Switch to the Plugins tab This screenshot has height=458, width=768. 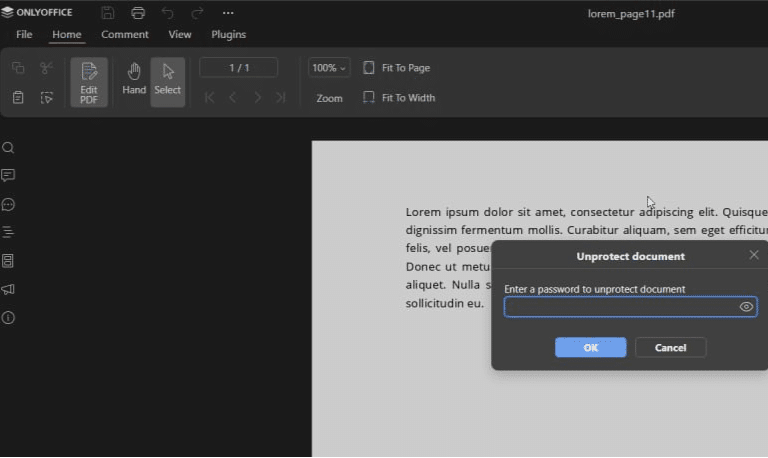tap(228, 34)
